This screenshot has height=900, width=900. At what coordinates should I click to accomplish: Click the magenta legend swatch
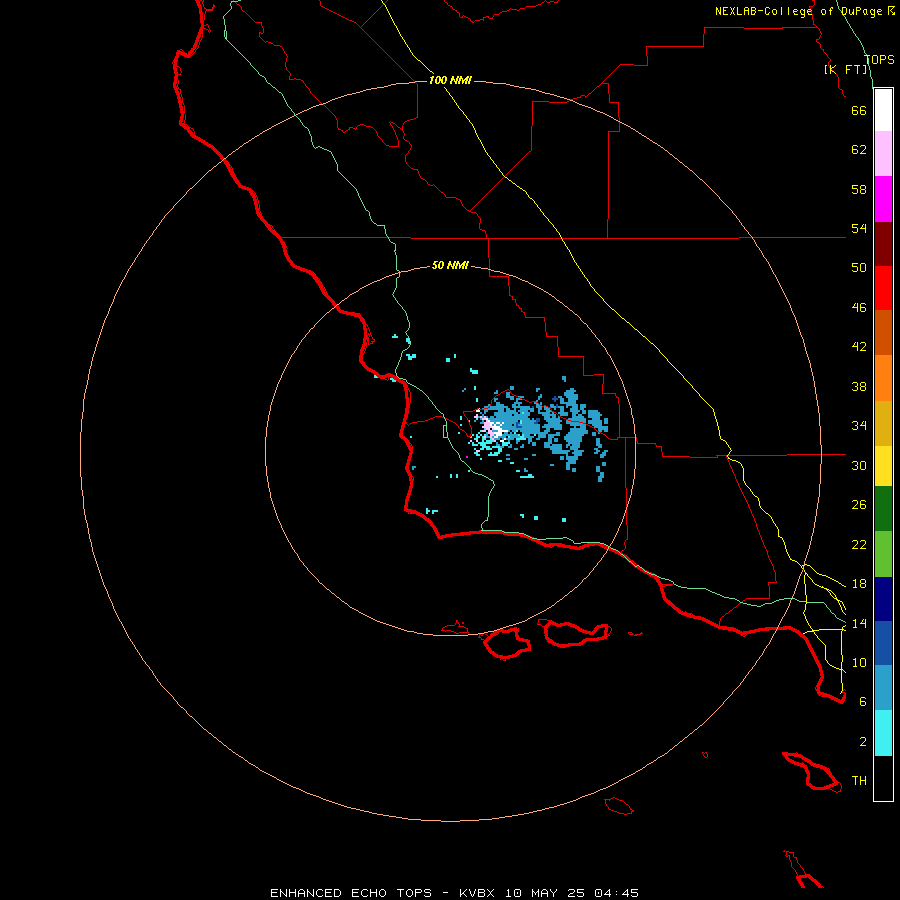pos(883,199)
